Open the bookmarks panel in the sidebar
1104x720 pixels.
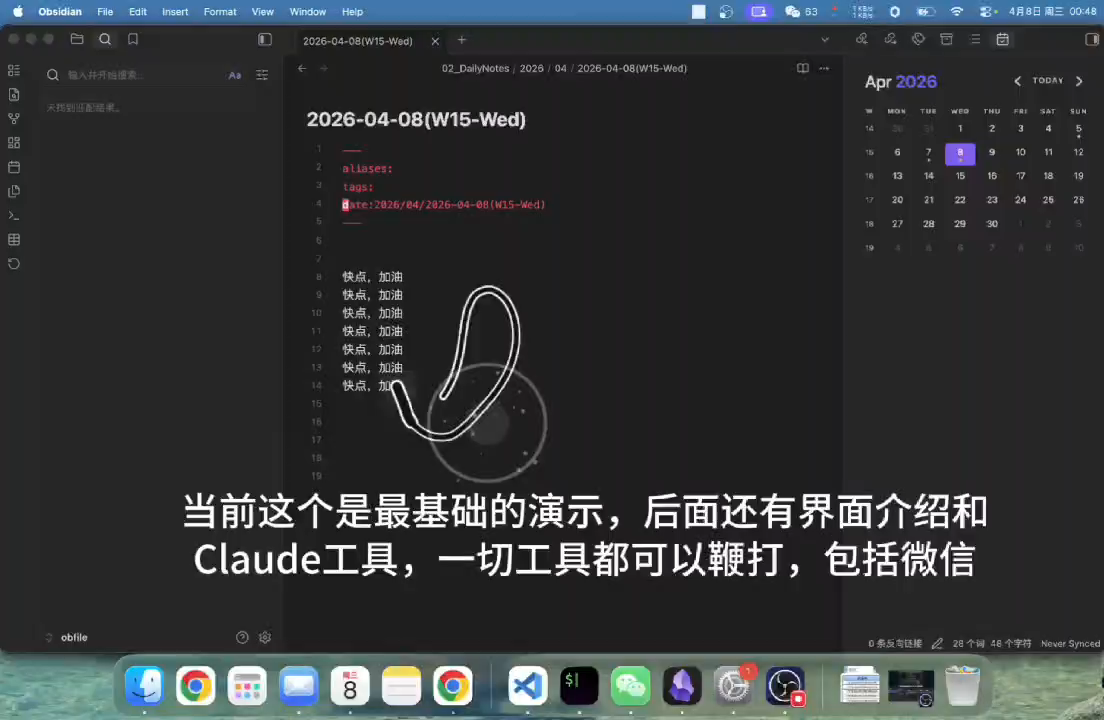click(133, 39)
